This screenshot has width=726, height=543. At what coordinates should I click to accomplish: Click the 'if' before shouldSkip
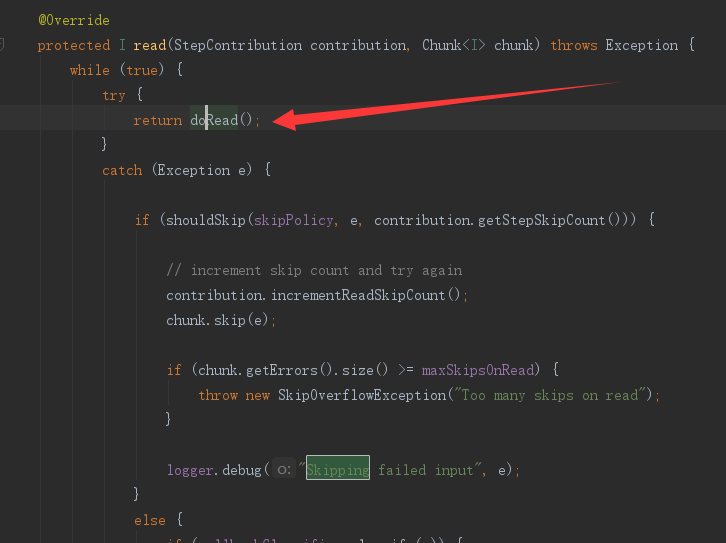tap(142, 220)
